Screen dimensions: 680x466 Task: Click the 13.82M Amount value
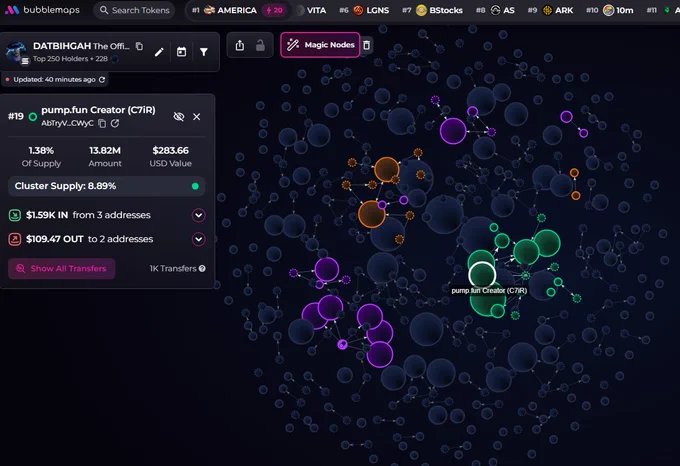105,150
